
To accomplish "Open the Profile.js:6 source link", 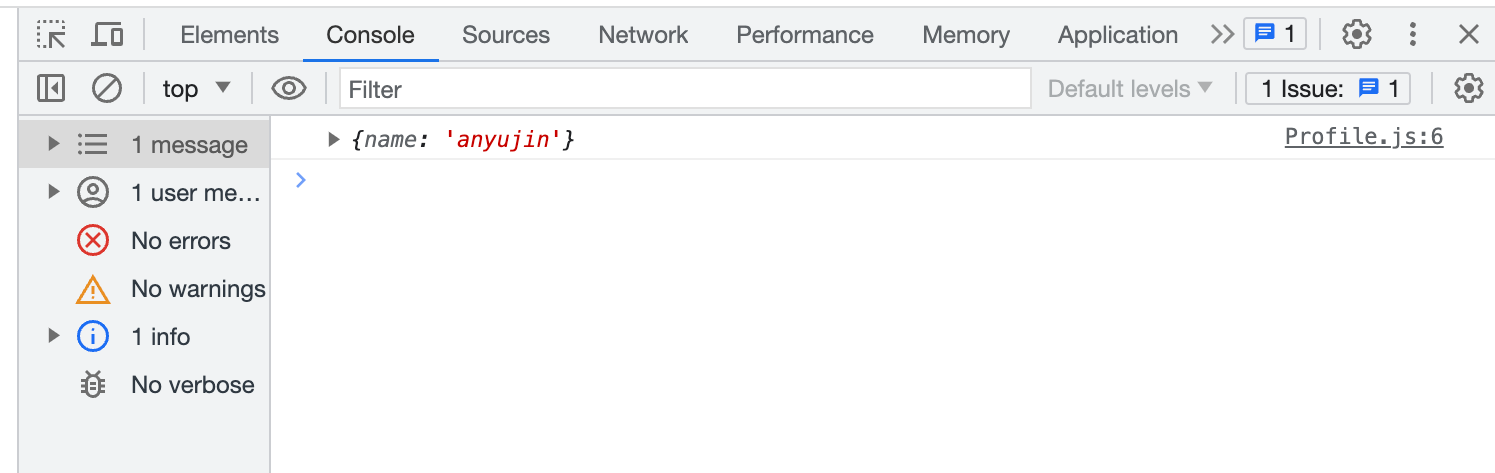I will click(1364, 137).
